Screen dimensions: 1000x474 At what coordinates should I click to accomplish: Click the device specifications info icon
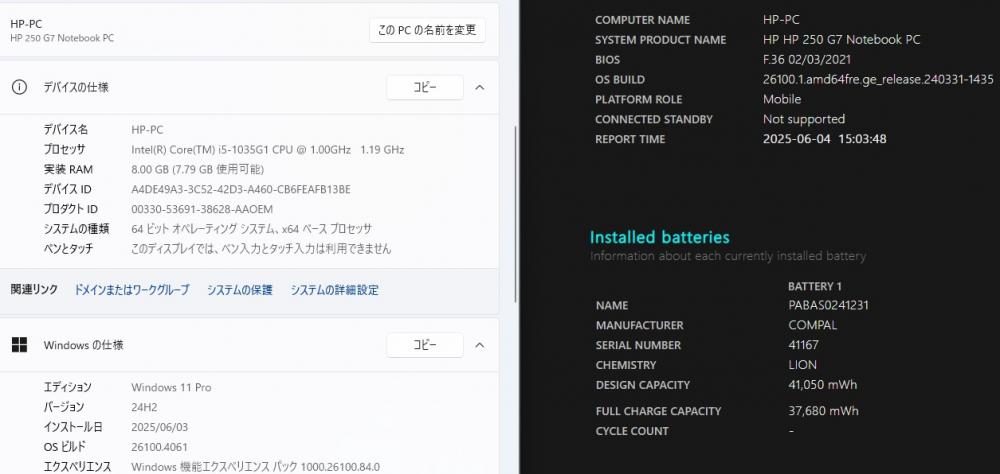pos(19,87)
